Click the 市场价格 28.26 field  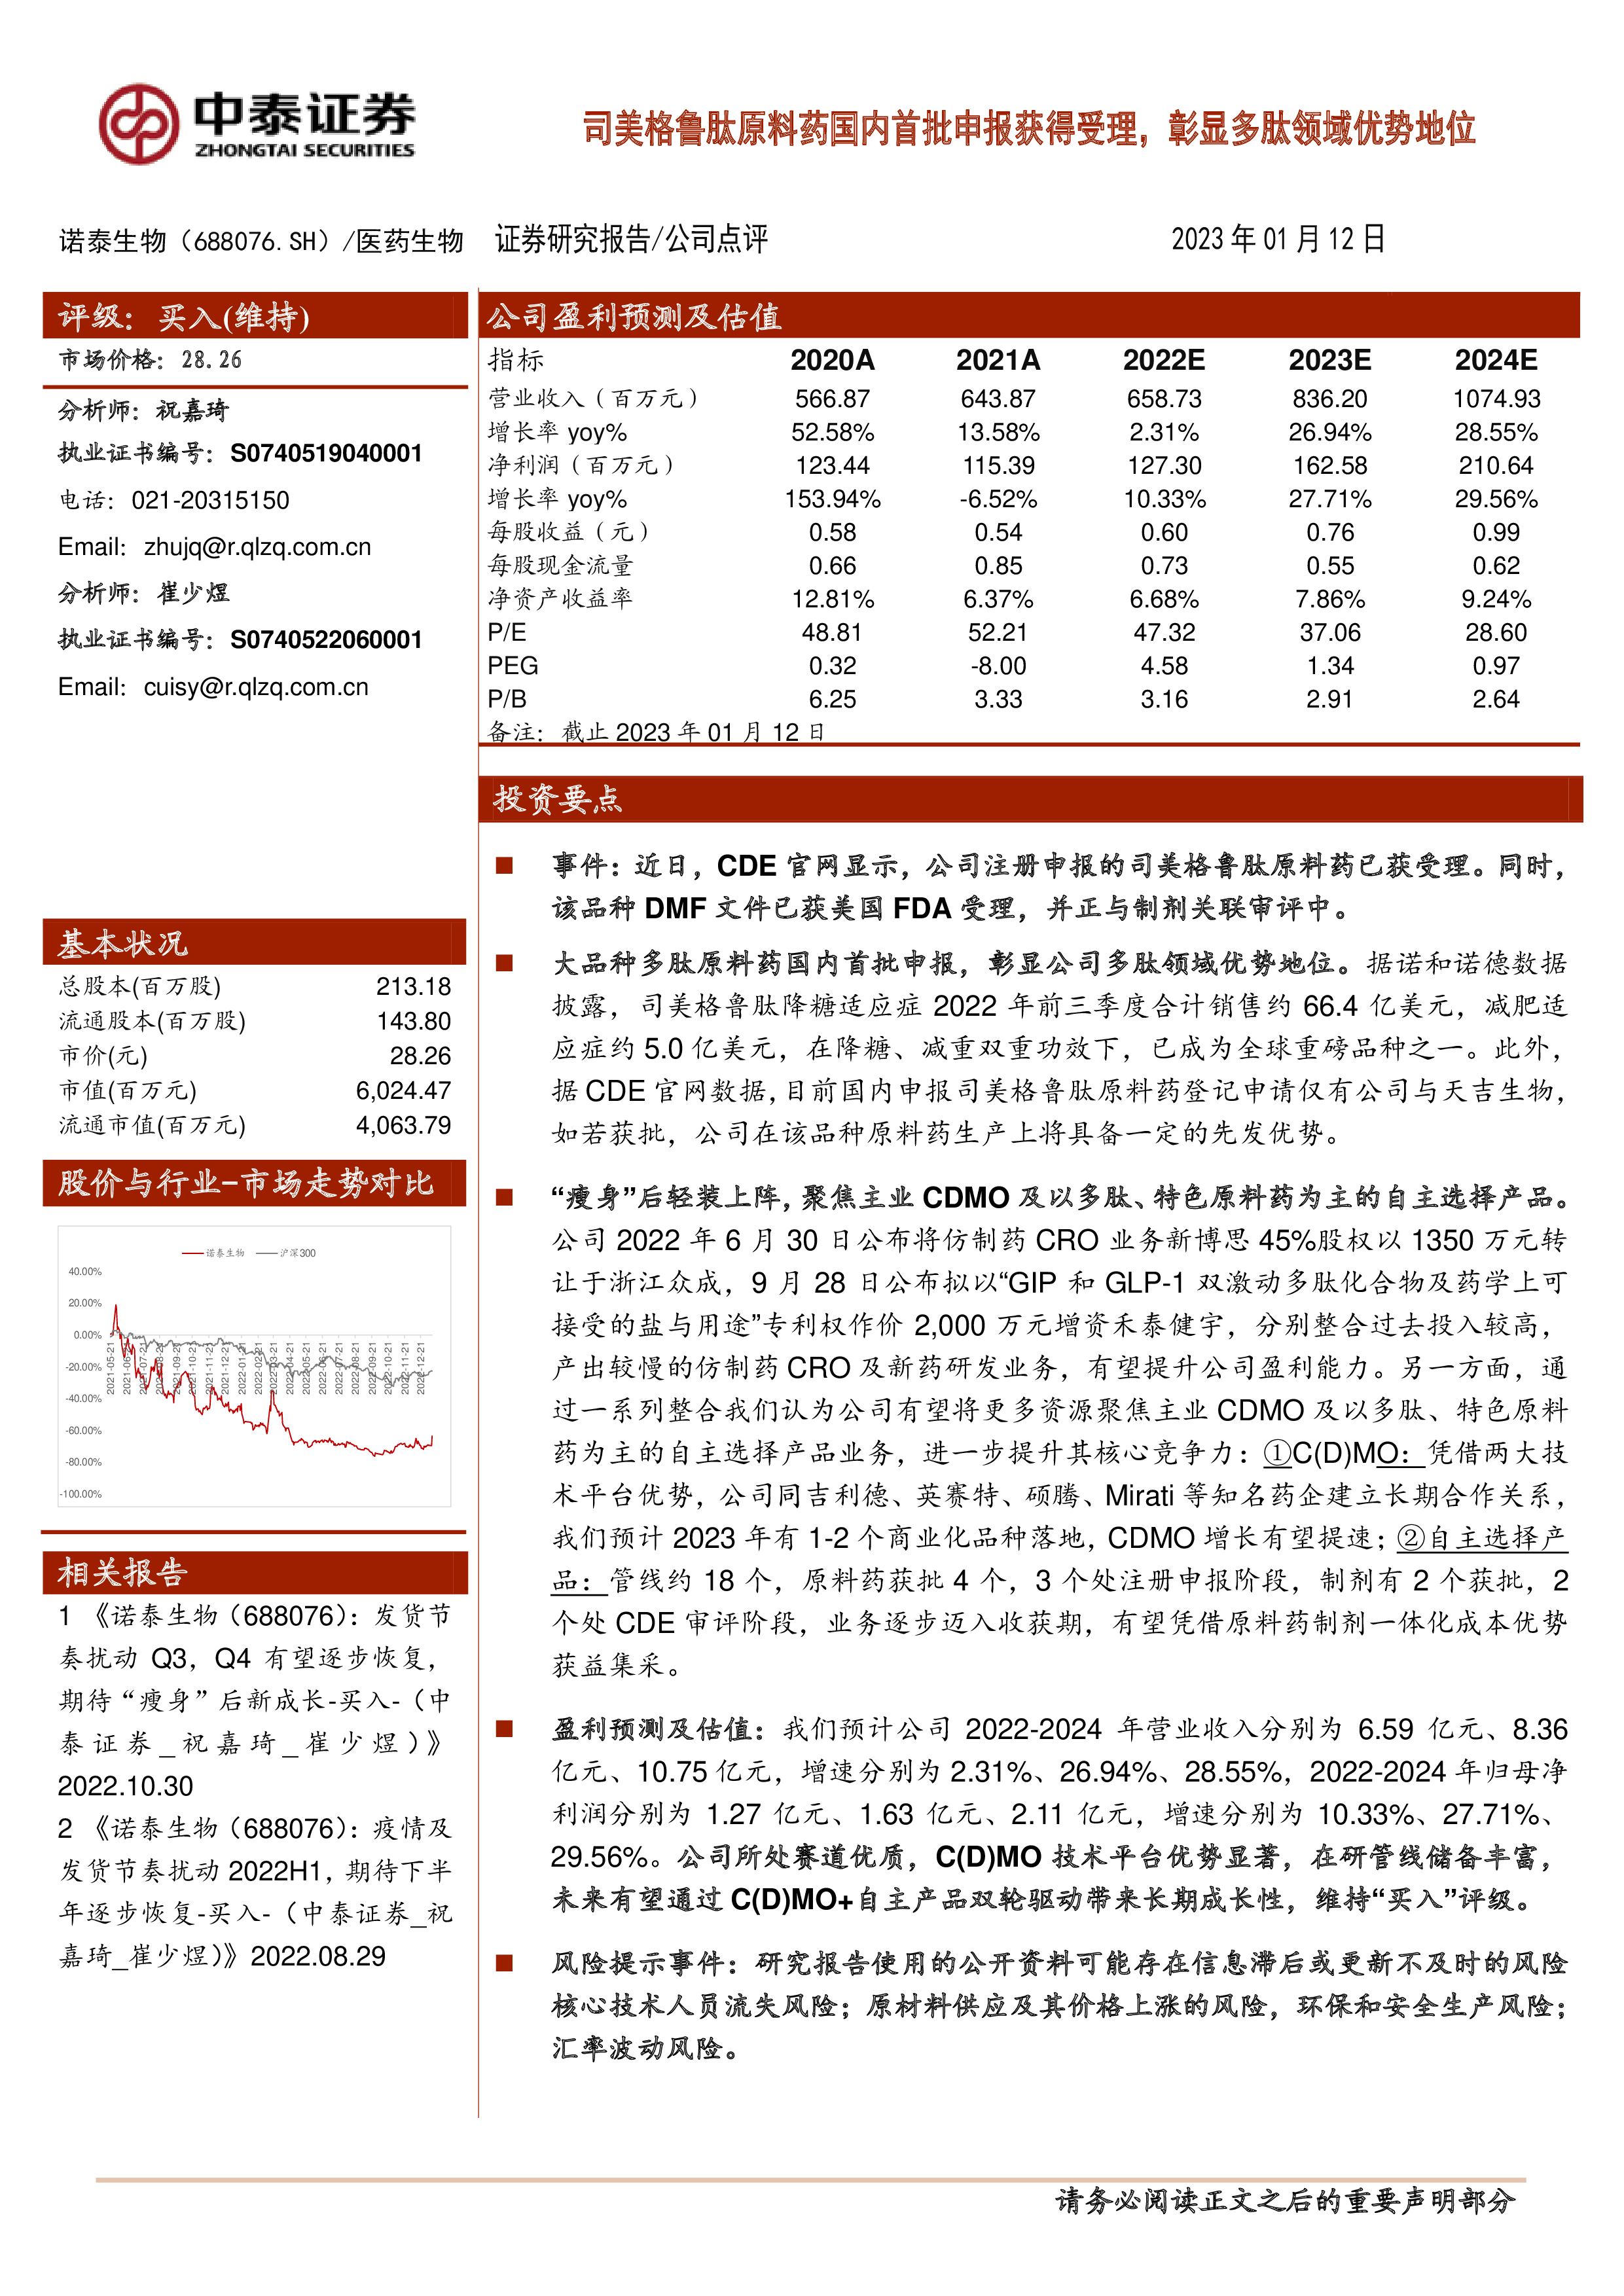150,360
